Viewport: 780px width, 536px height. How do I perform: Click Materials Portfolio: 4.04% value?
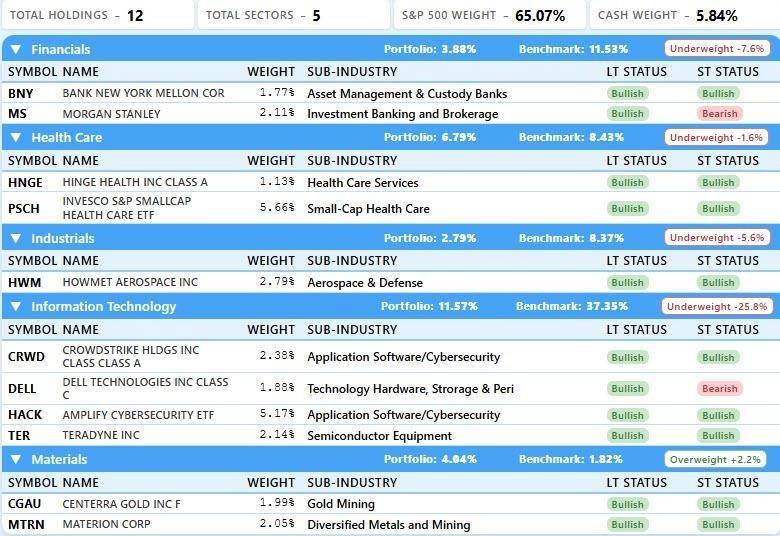click(430, 459)
